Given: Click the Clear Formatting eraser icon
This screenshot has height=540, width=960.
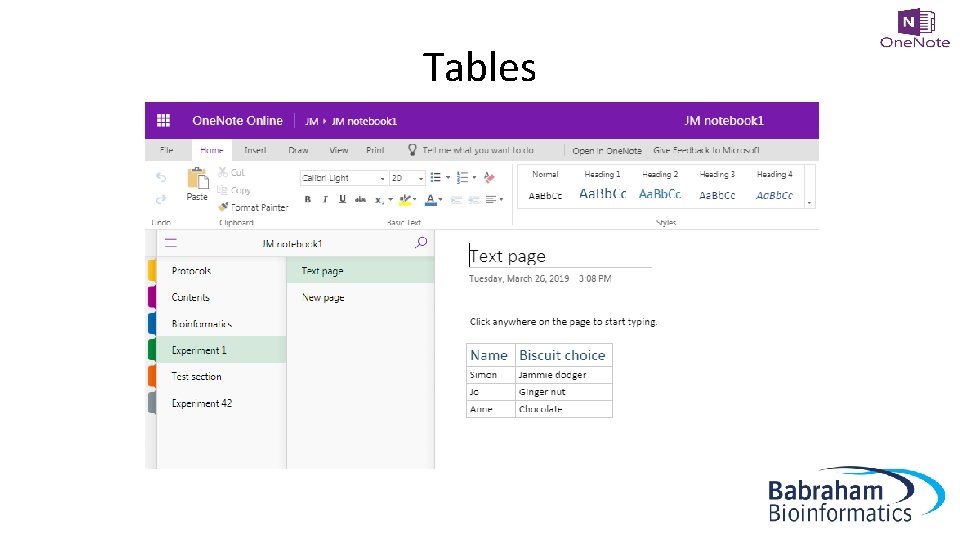Looking at the screenshot, I should click(x=489, y=178).
